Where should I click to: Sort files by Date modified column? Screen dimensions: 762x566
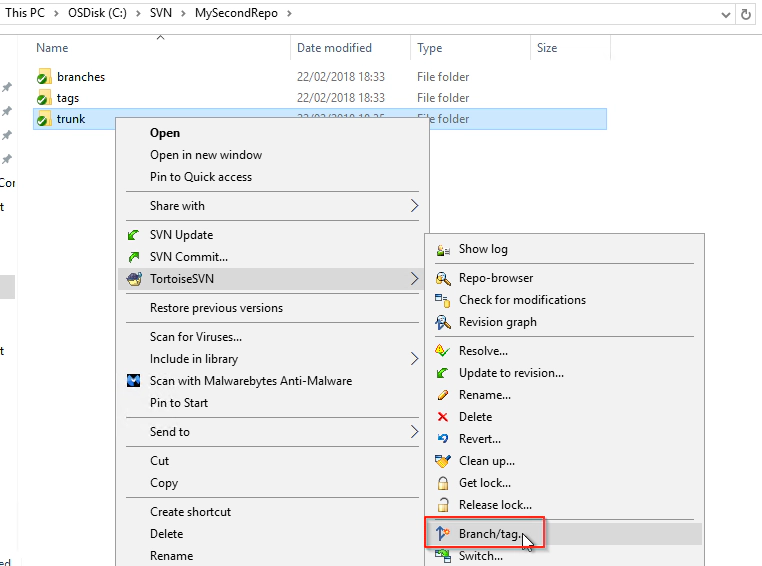(334, 48)
